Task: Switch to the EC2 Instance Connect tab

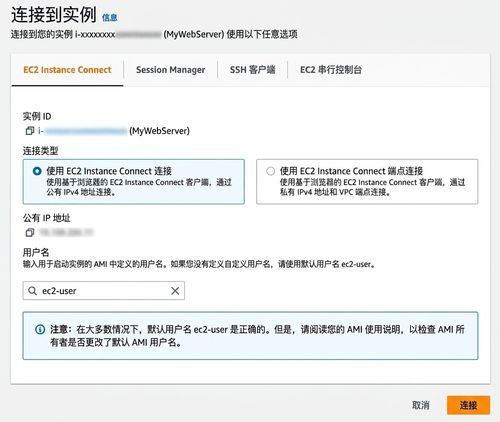Action: [x=67, y=70]
